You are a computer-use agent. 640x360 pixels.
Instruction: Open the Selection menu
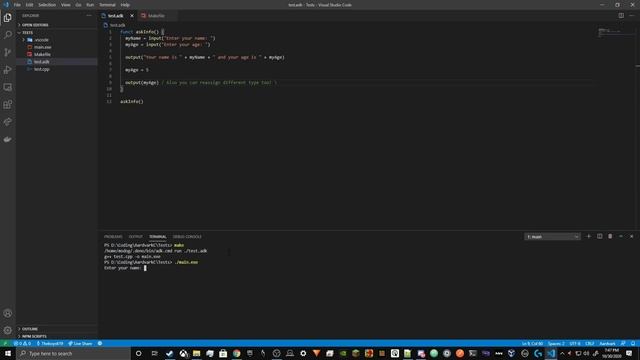[47, 5]
